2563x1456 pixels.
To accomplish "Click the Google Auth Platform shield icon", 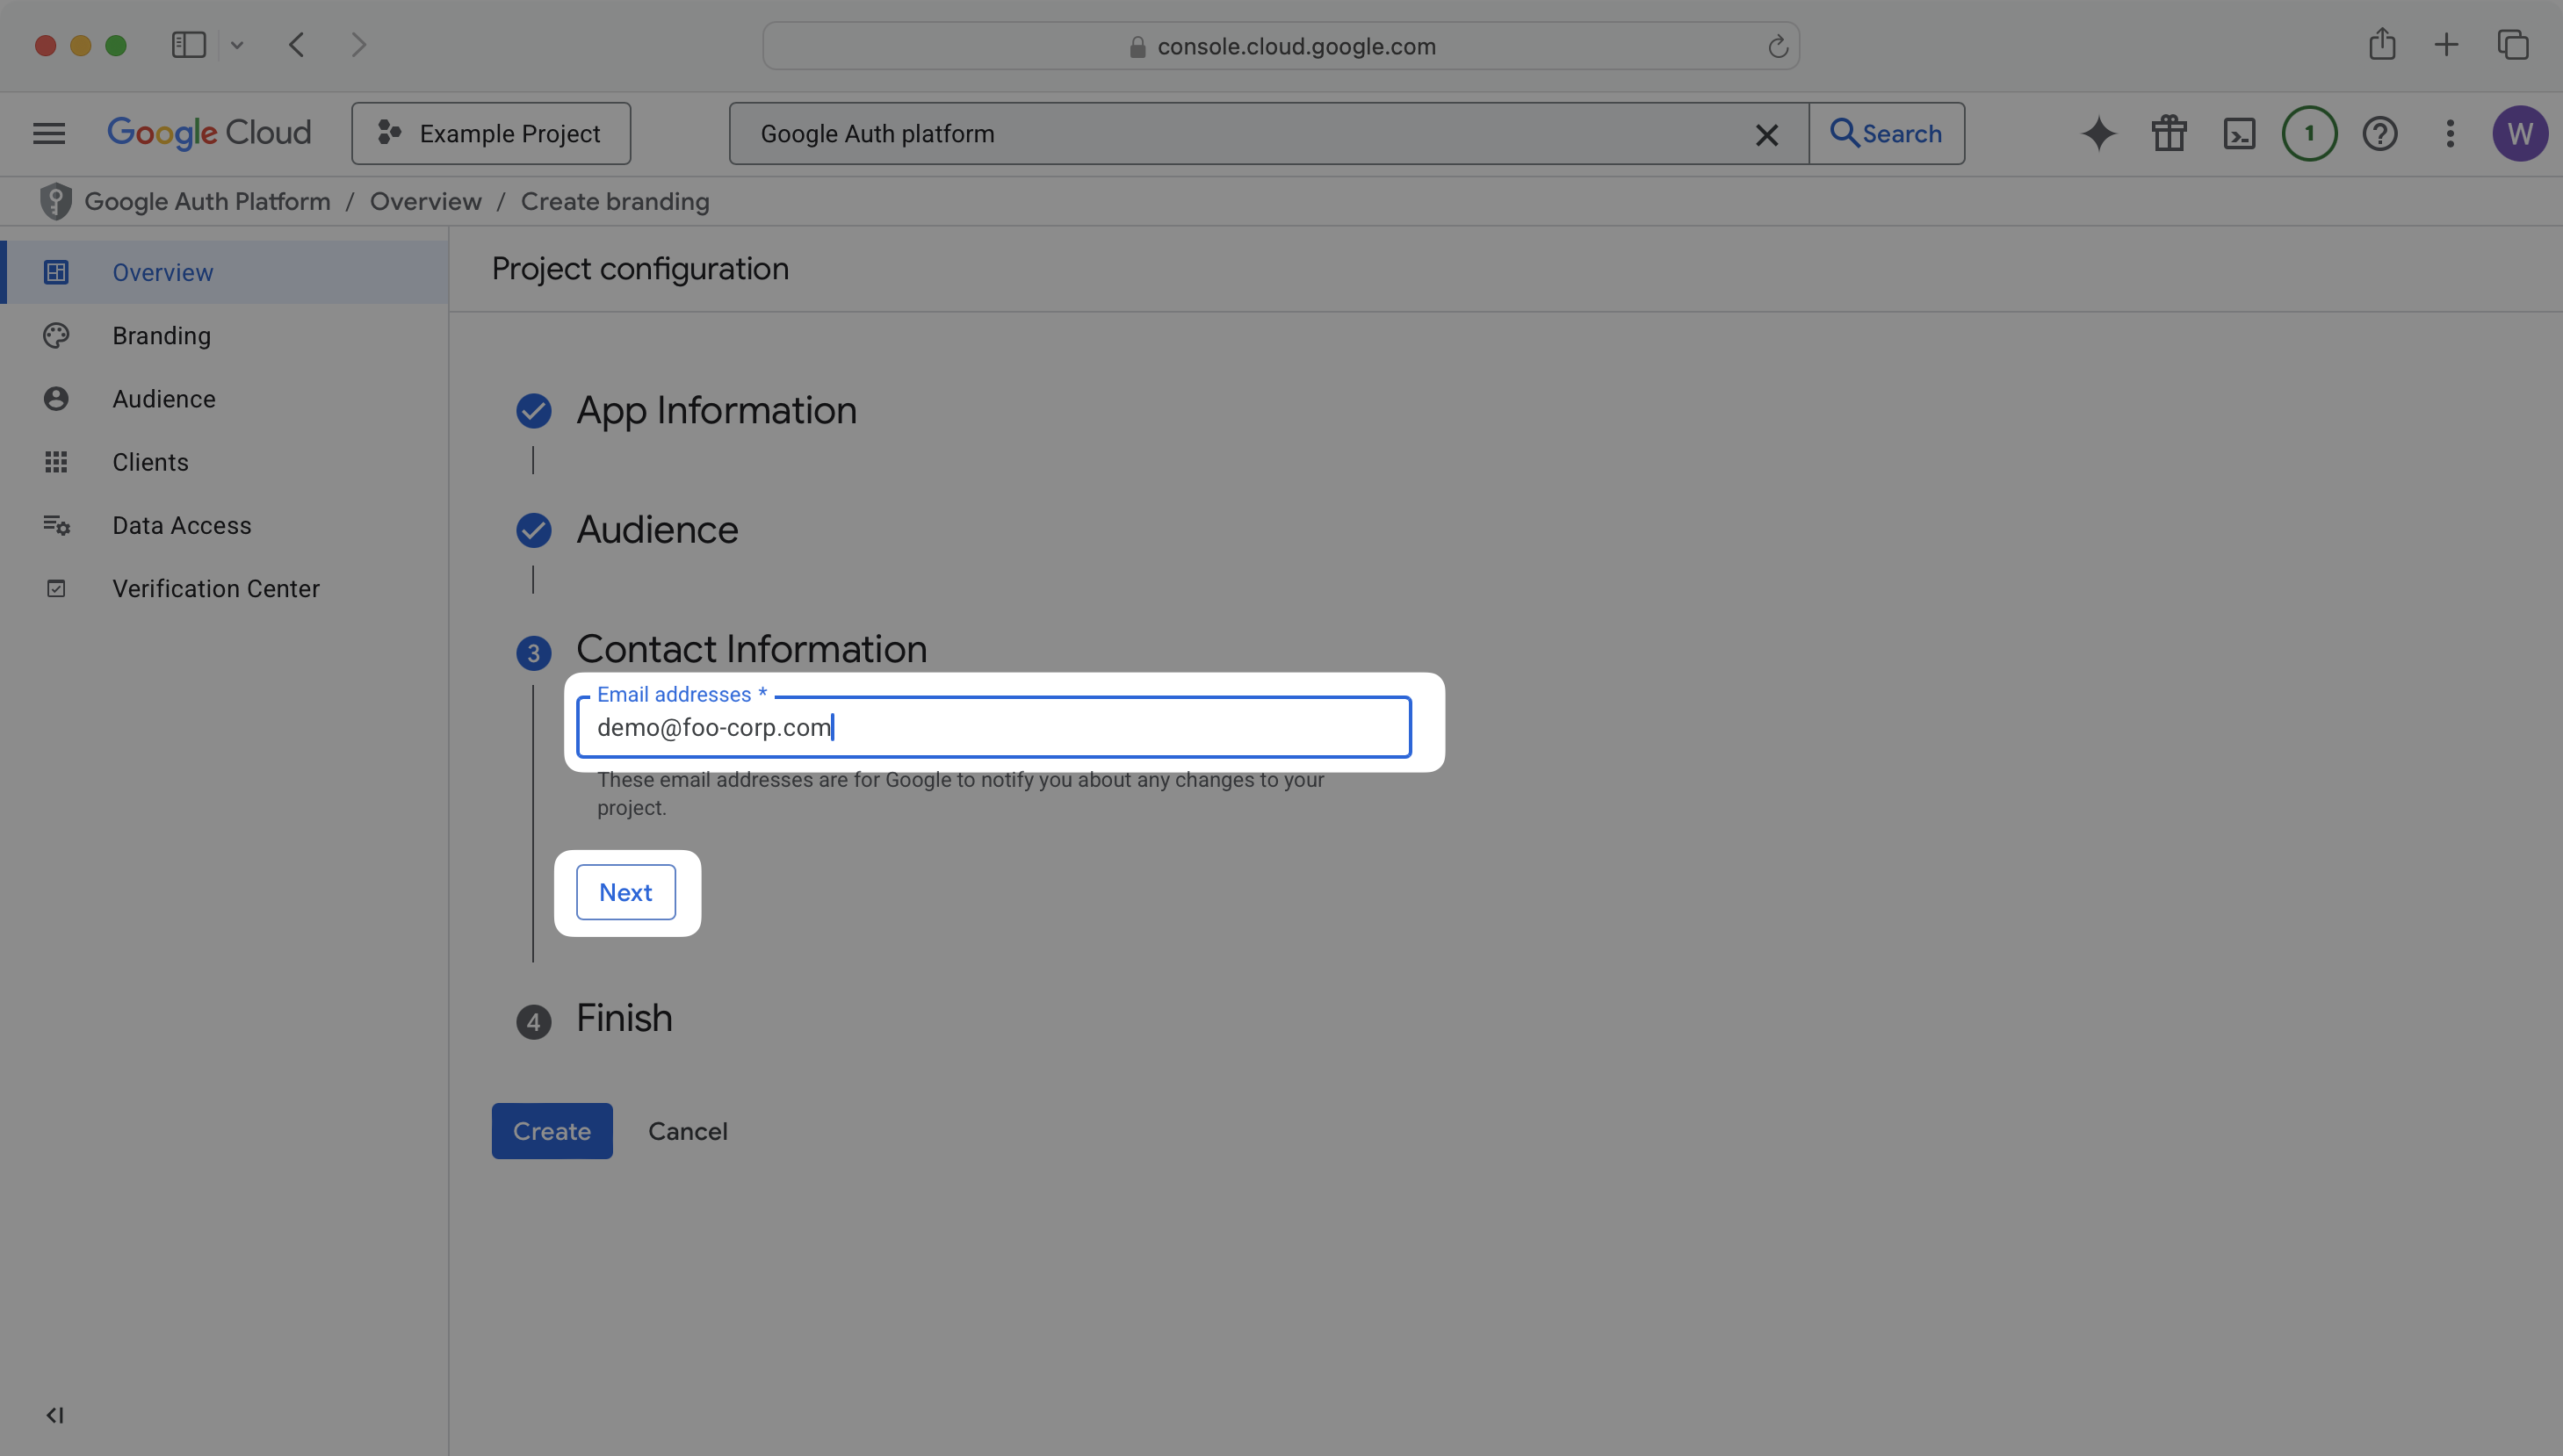I will coord(56,201).
